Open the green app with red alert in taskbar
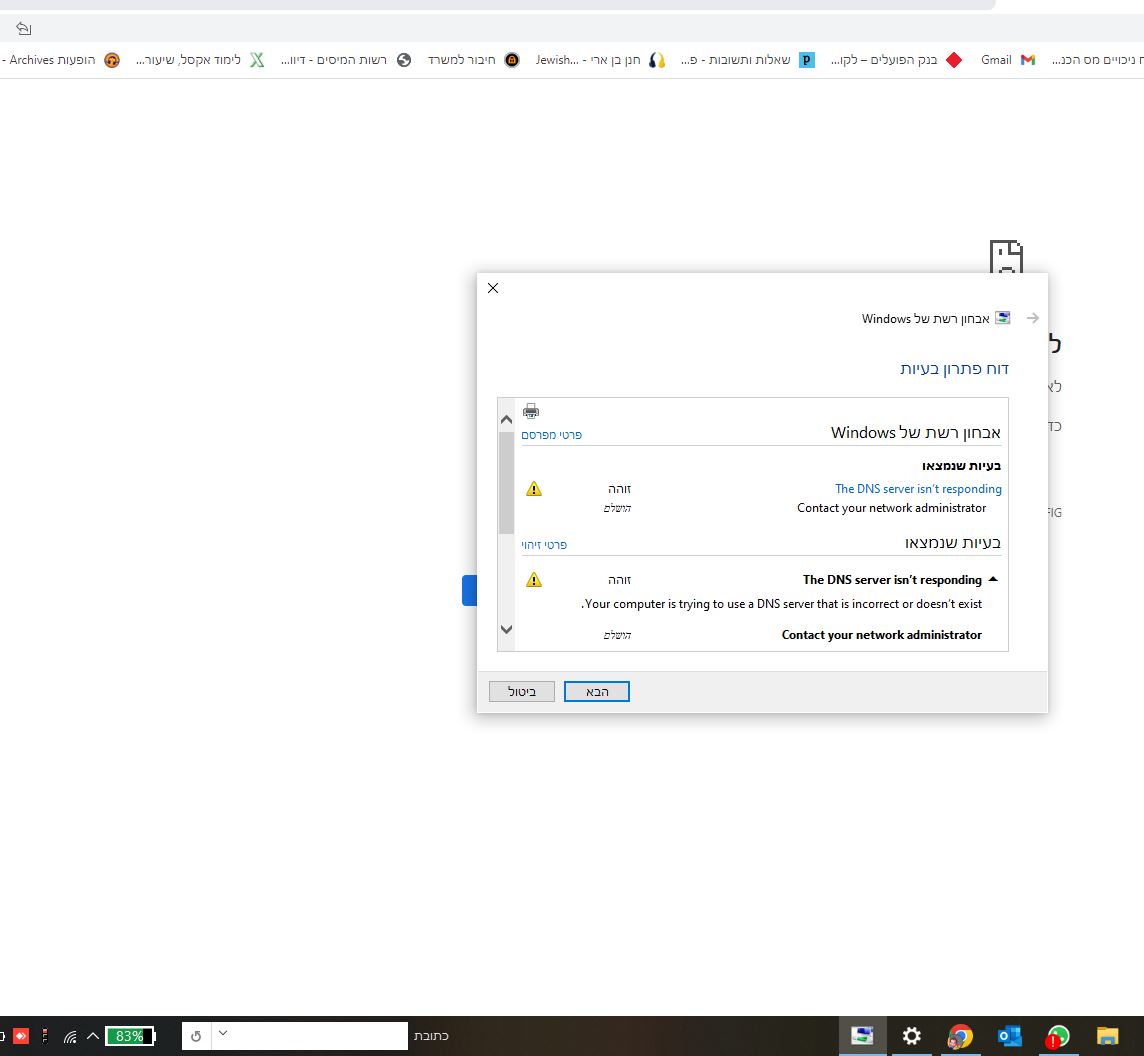The width and height of the screenshot is (1144, 1056). coord(1057,1036)
